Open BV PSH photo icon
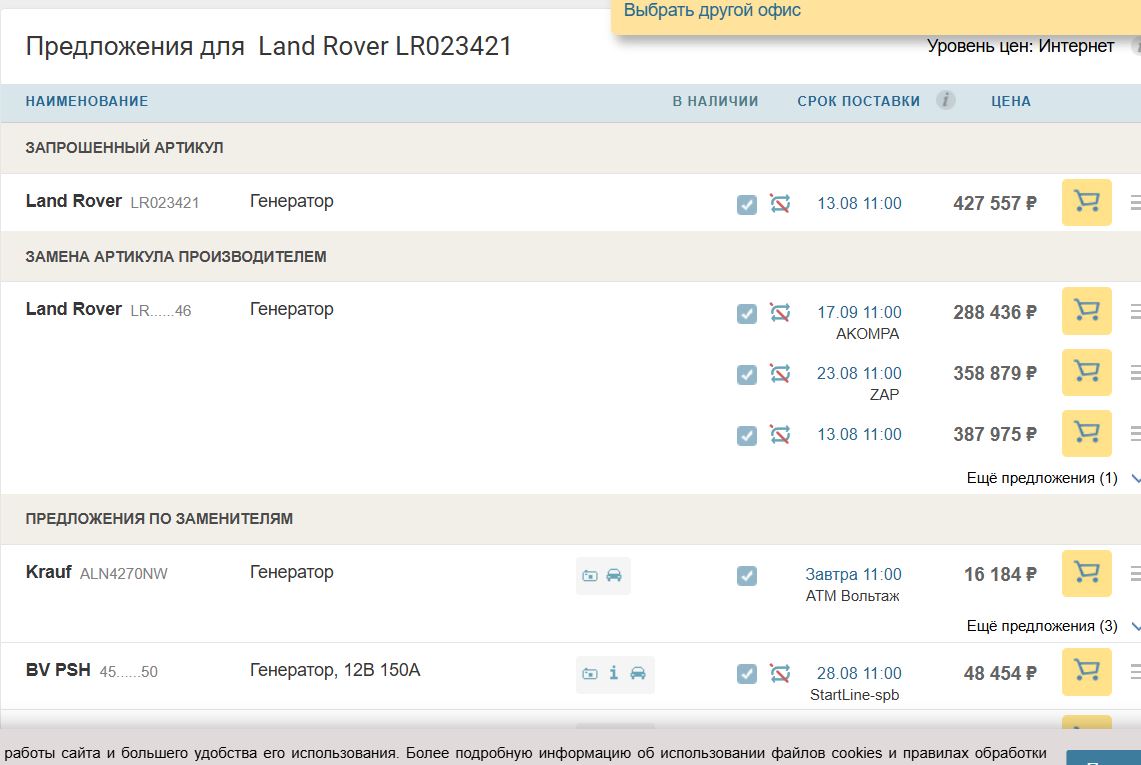Image resolution: width=1141 pixels, height=765 pixels. (x=590, y=674)
